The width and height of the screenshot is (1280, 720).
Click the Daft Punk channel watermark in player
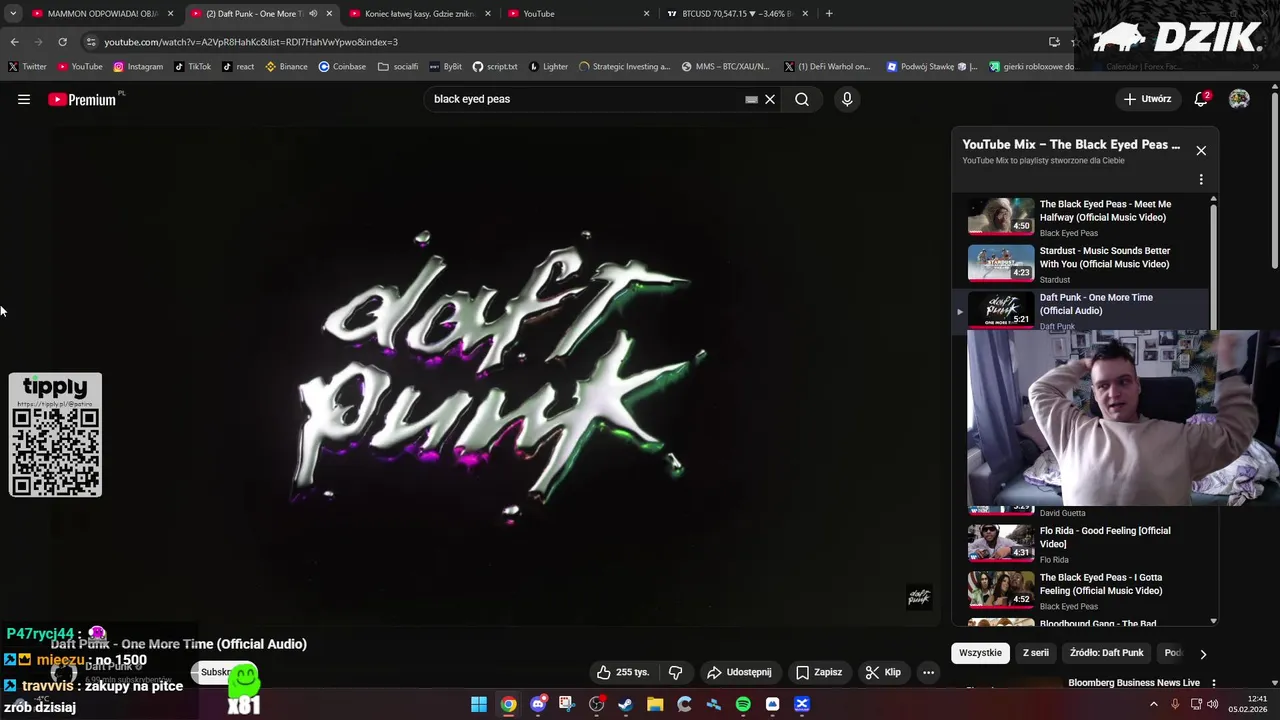click(x=919, y=597)
